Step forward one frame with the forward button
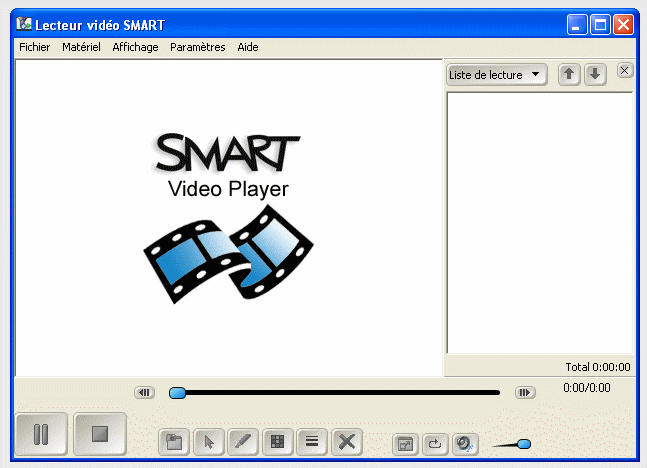The width and height of the screenshot is (647, 468). point(525,392)
